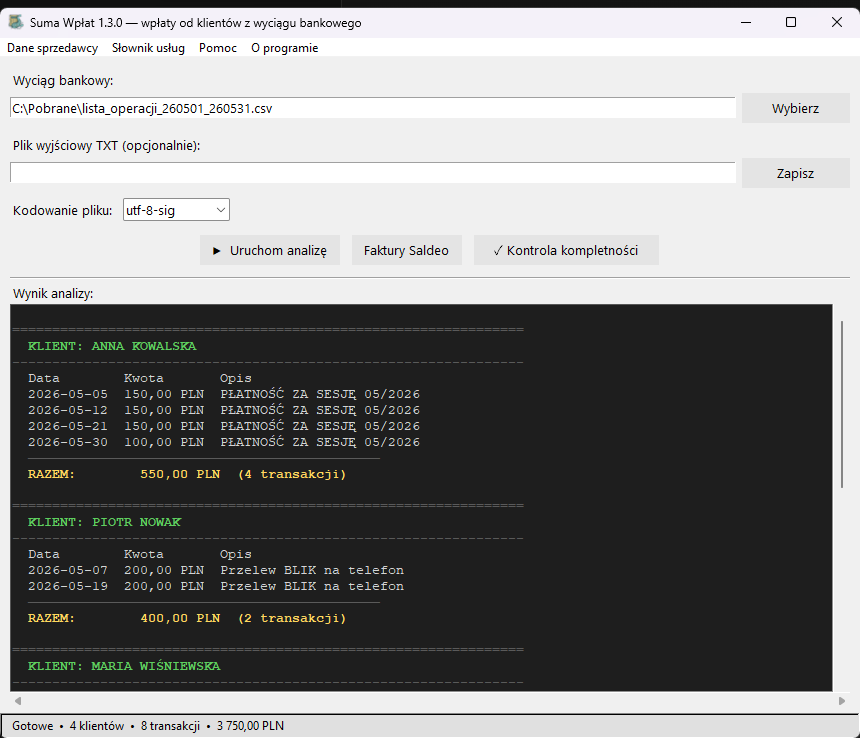The width and height of the screenshot is (860, 738).
Task: Open the Pomoc menu
Action: point(218,48)
